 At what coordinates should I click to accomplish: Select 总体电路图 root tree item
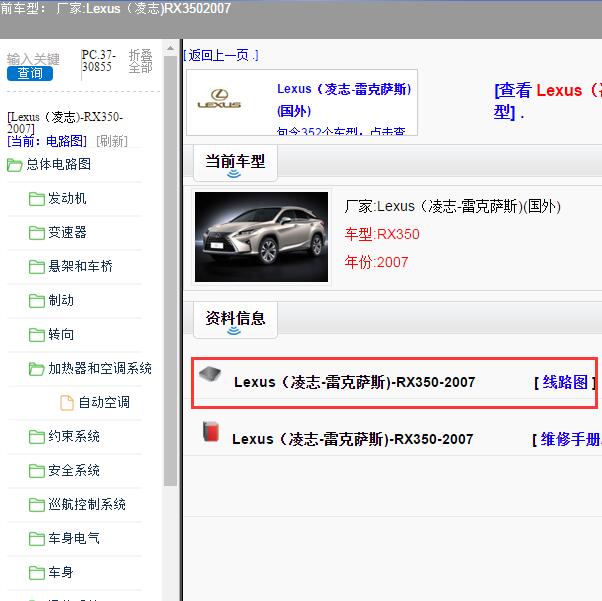point(58,164)
